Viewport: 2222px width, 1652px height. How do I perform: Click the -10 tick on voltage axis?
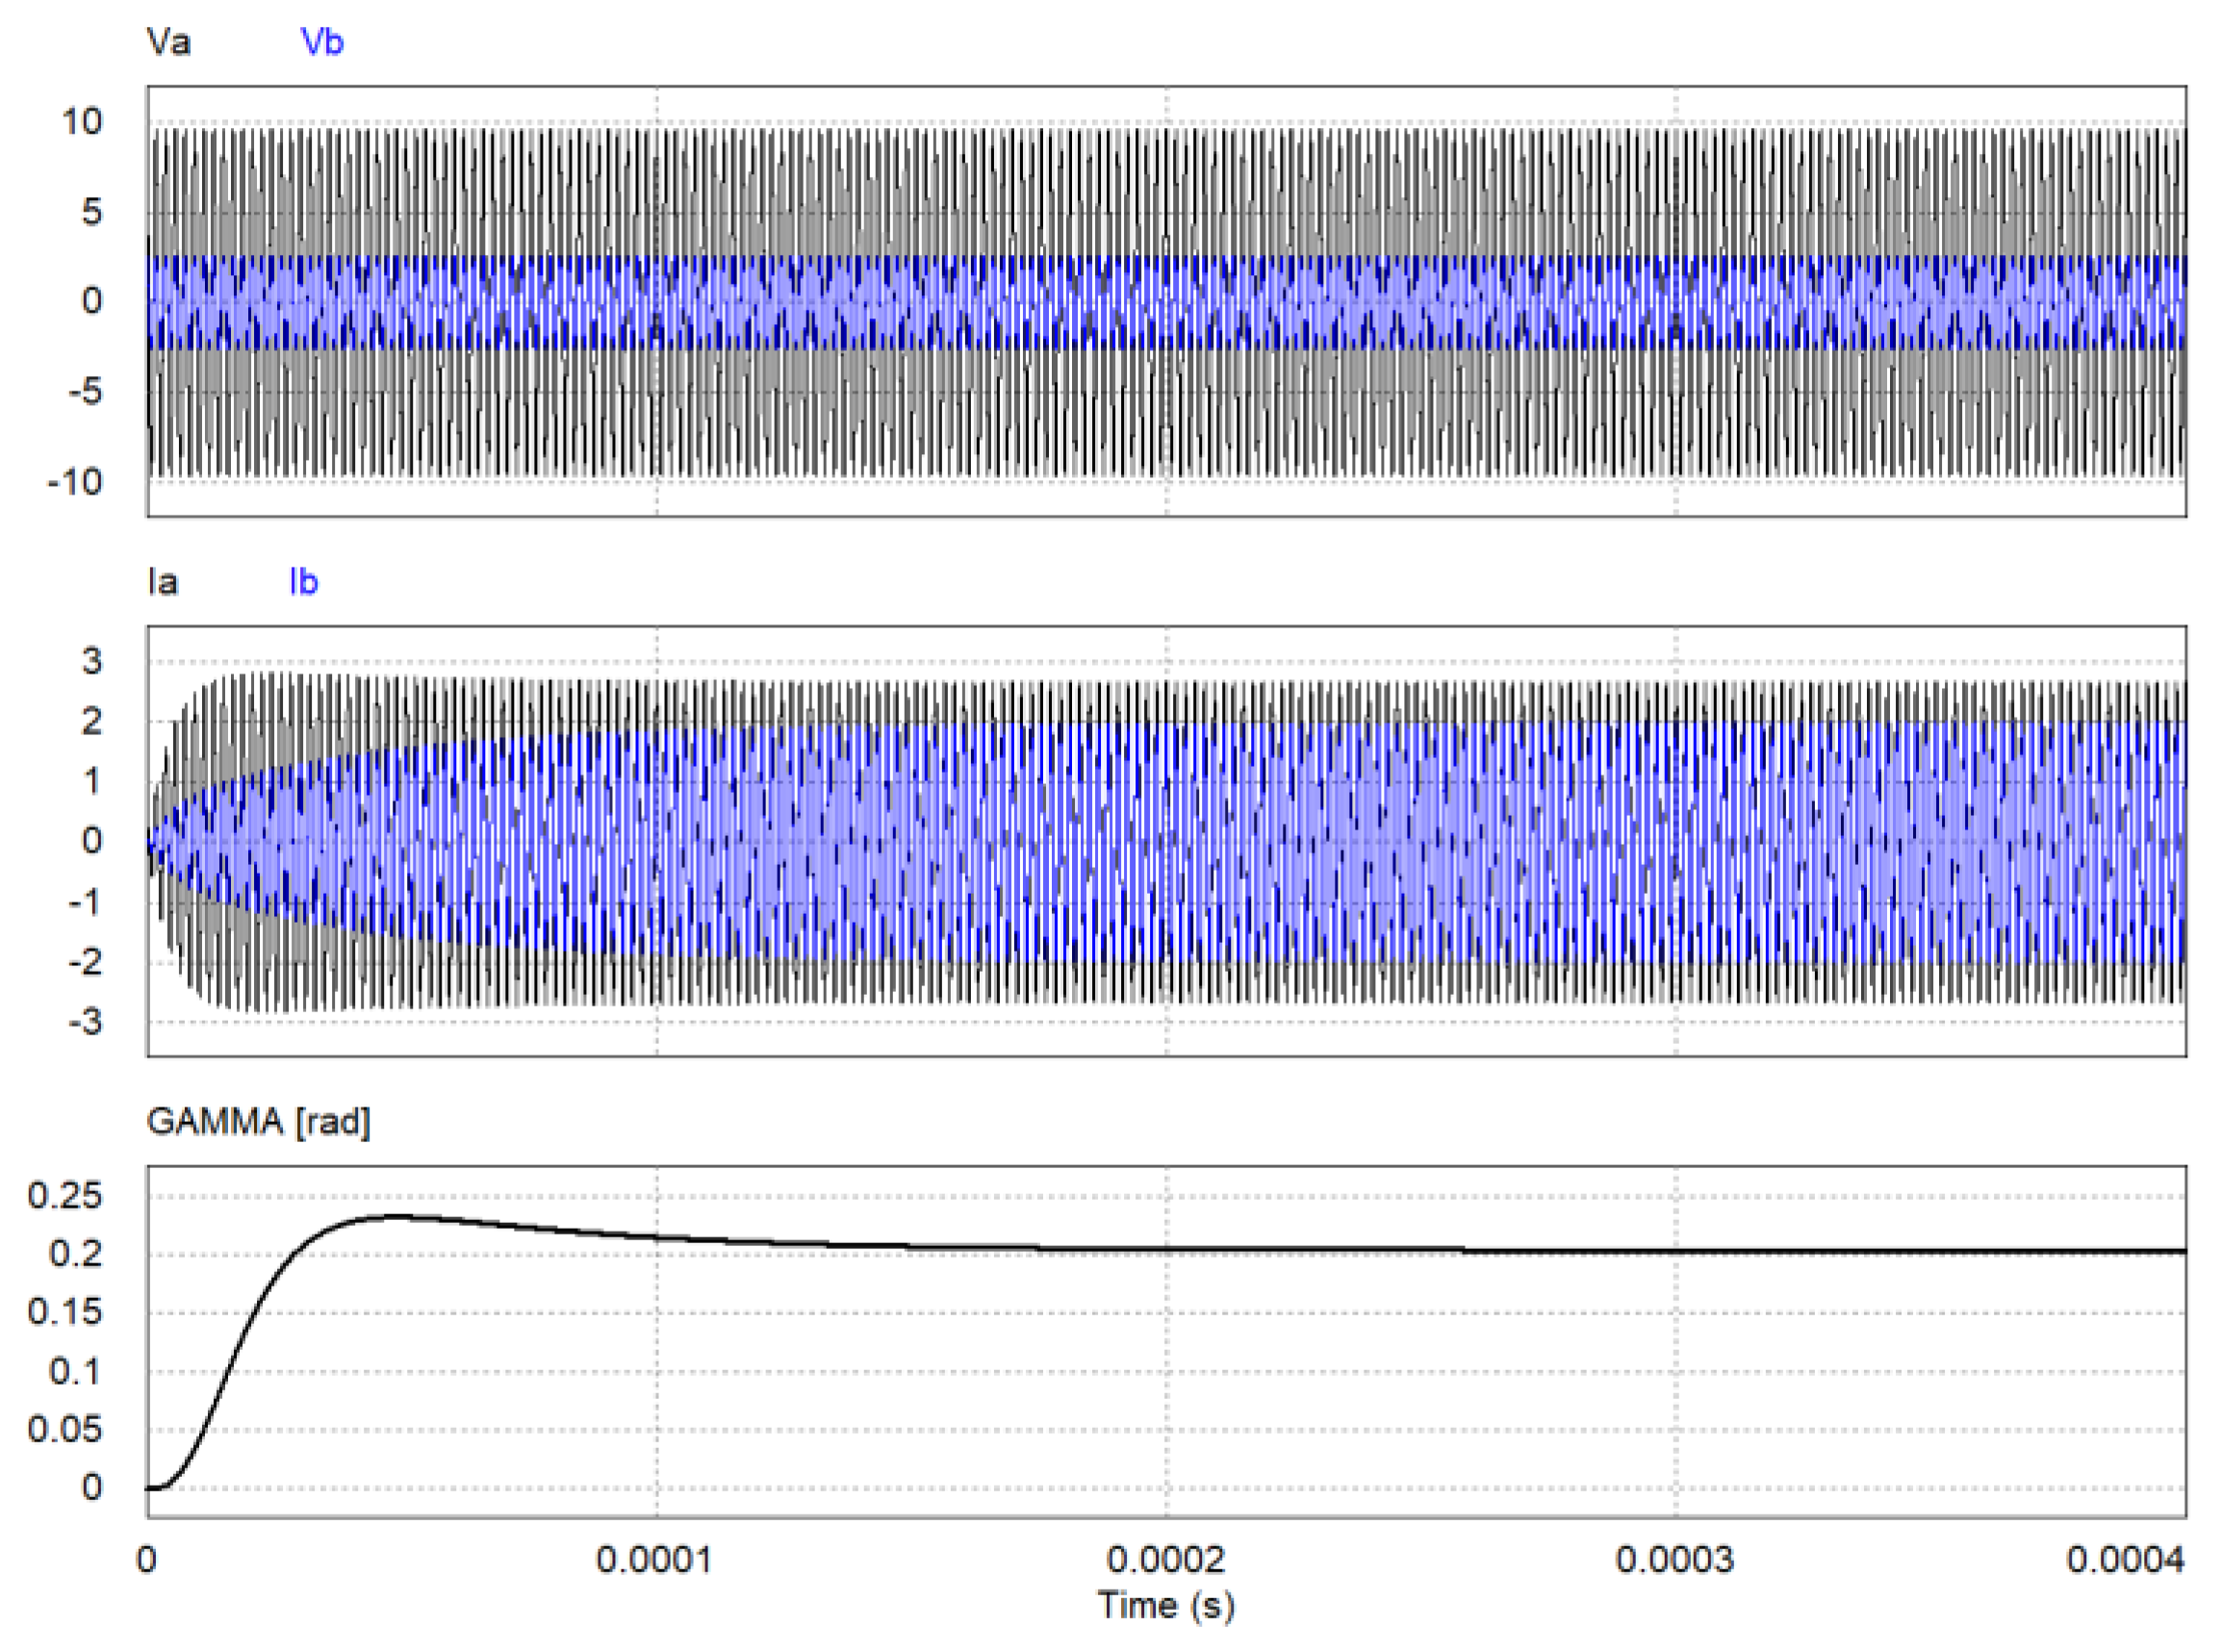point(75,482)
